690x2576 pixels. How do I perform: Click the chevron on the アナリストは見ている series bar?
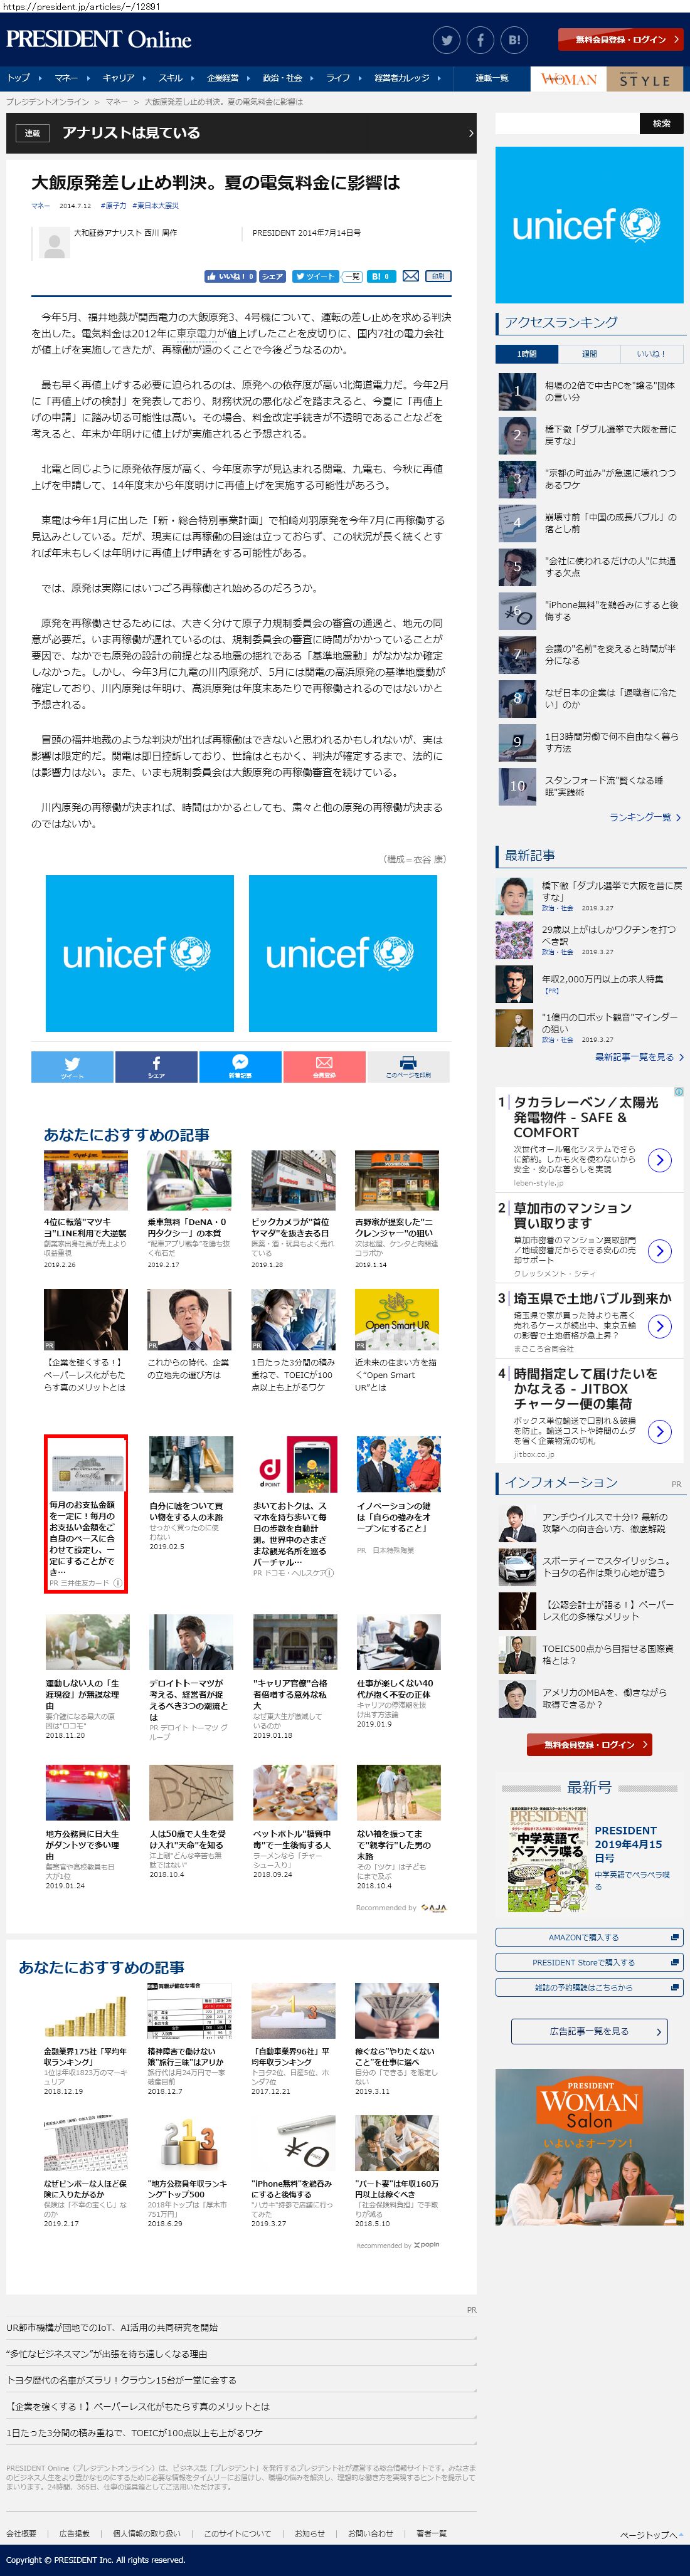(x=471, y=133)
